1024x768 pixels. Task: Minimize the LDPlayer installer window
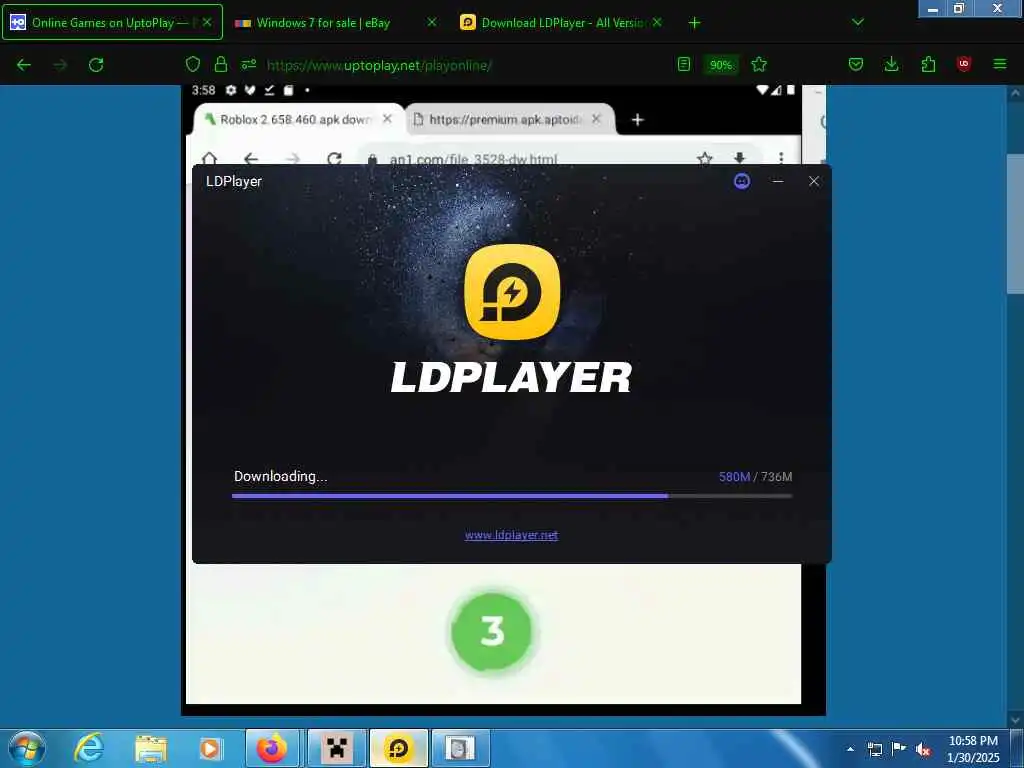tap(778, 181)
